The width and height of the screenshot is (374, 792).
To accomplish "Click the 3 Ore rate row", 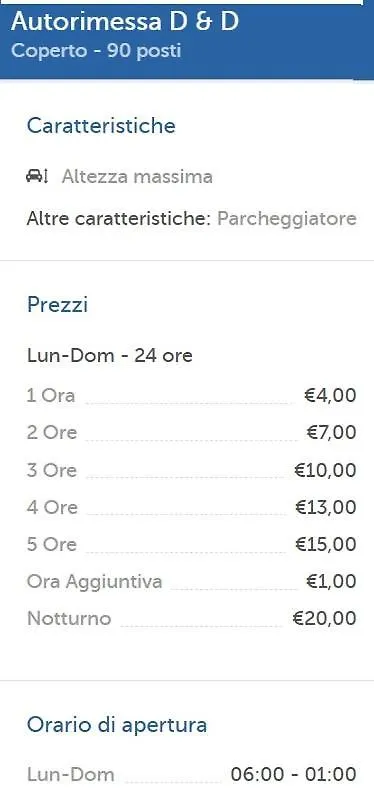I will coord(191,470).
